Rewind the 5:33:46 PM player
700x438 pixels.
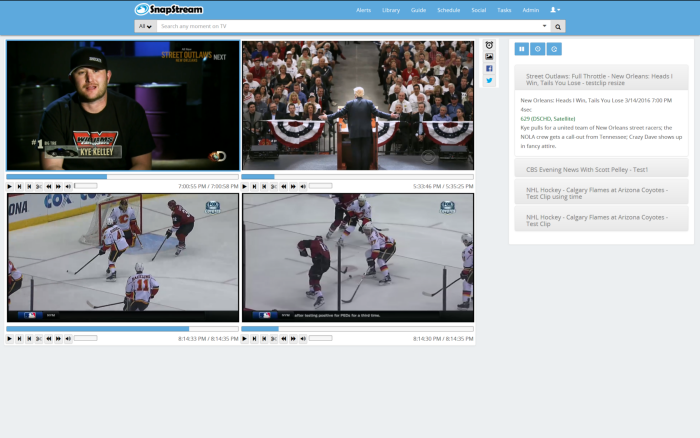(284, 186)
